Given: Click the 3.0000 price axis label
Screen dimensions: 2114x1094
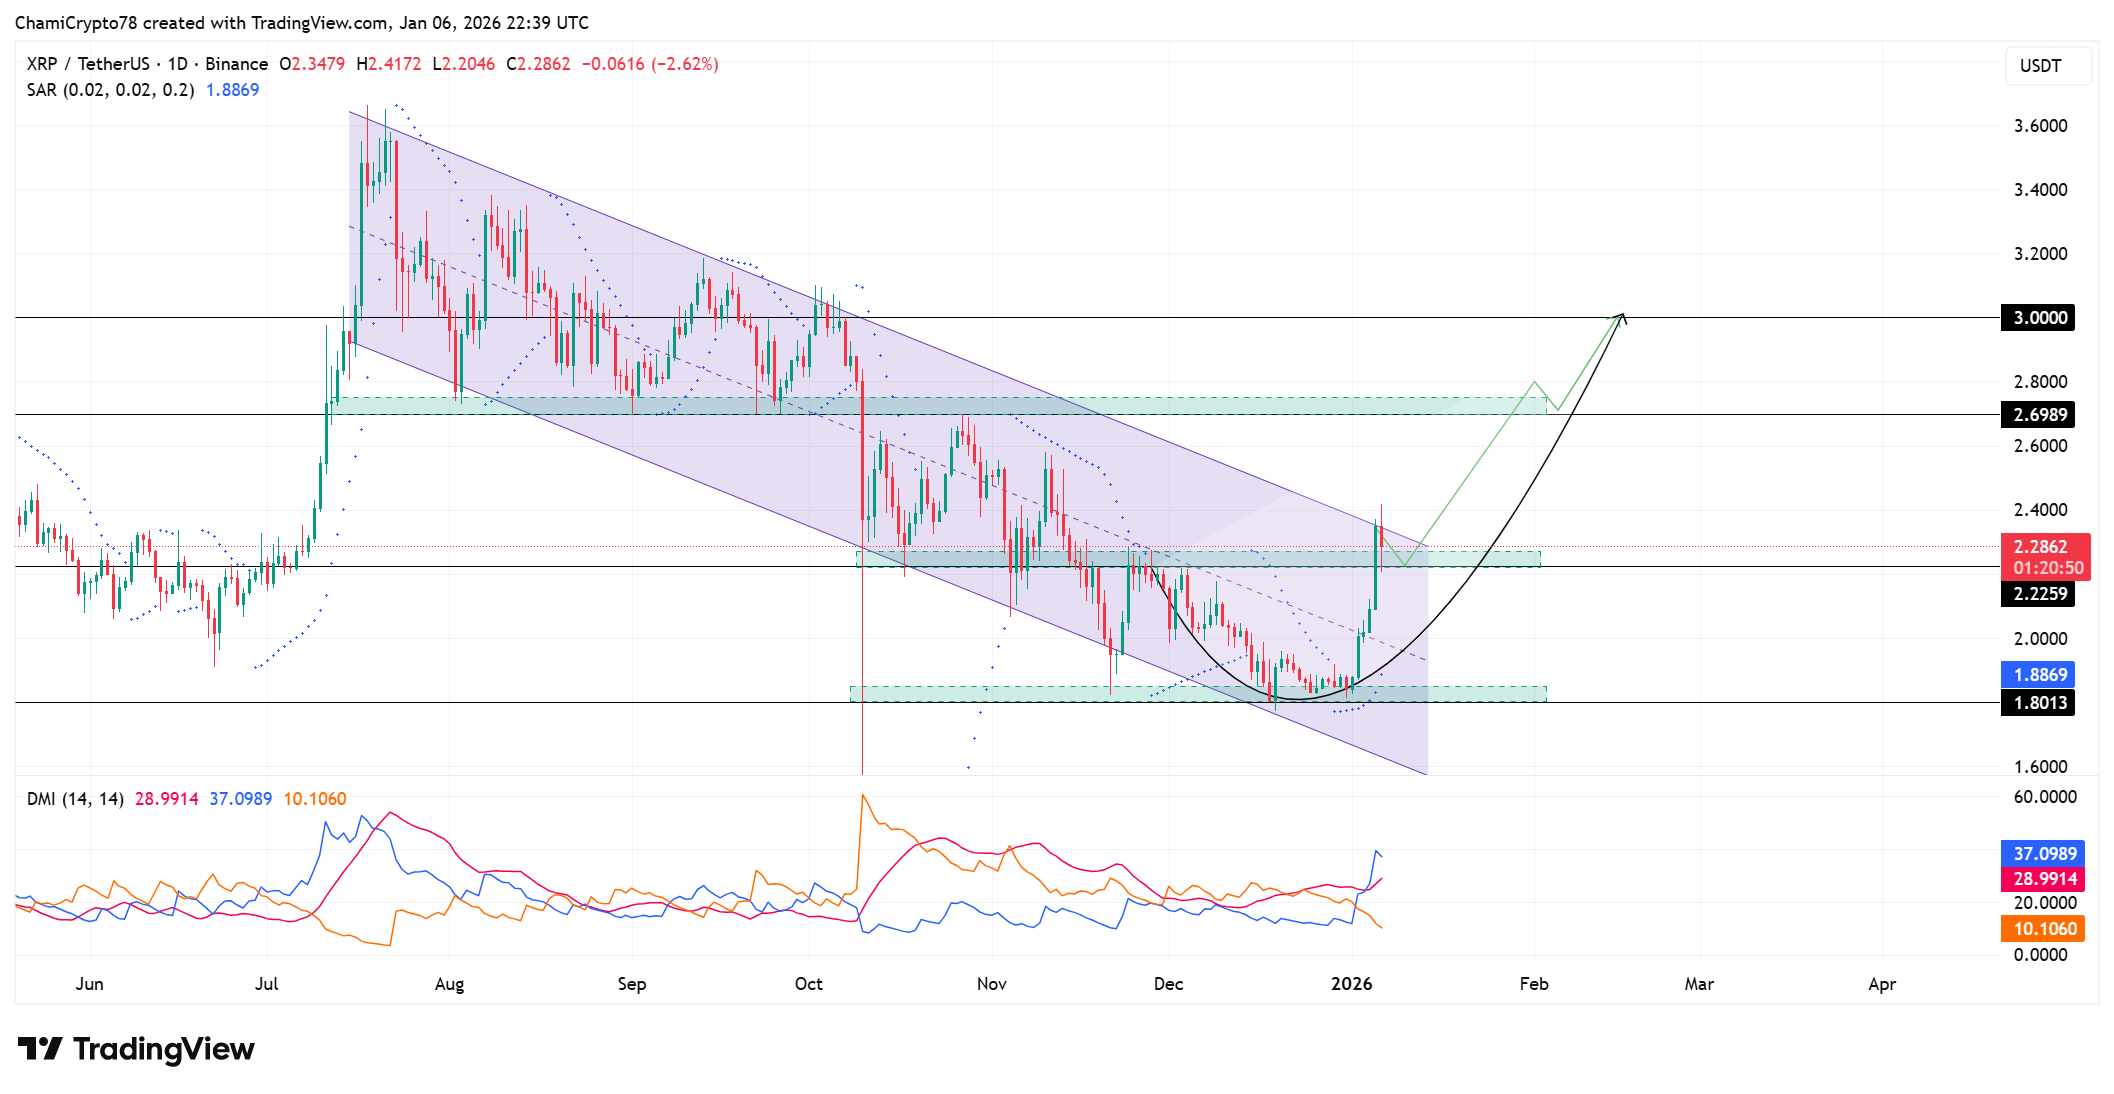Looking at the screenshot, I should click(2039, 318).
